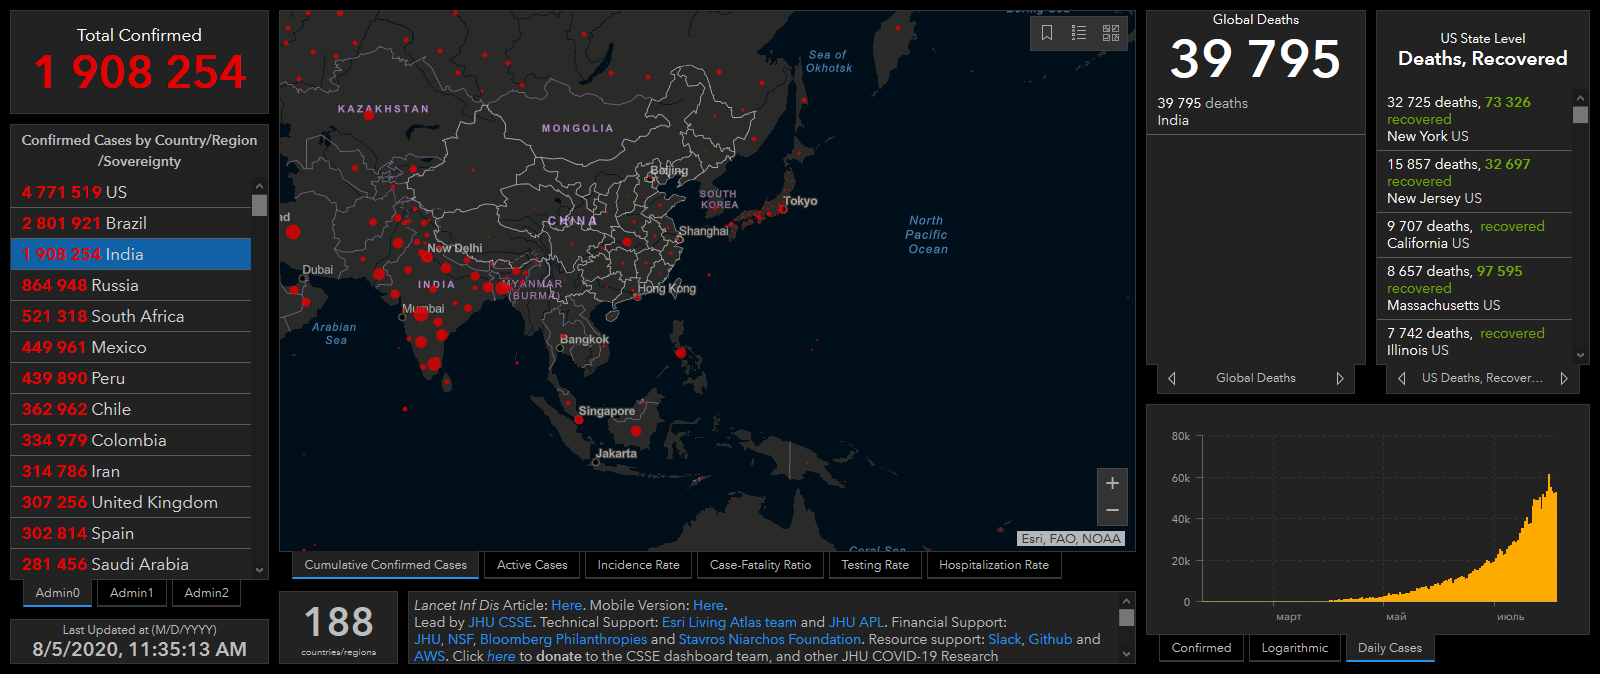This screenshot has width=1600, height=674.
Task: Select the Admin2 tab
Action: tap(207, 593)
